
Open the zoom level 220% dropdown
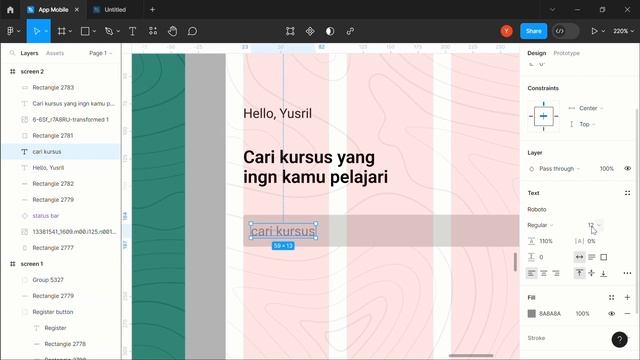(x=623, y=31)
